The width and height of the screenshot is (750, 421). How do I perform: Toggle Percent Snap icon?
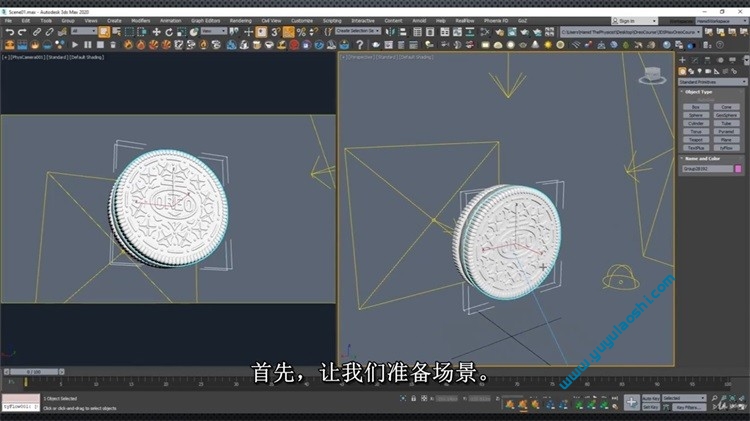coord(301,32)
